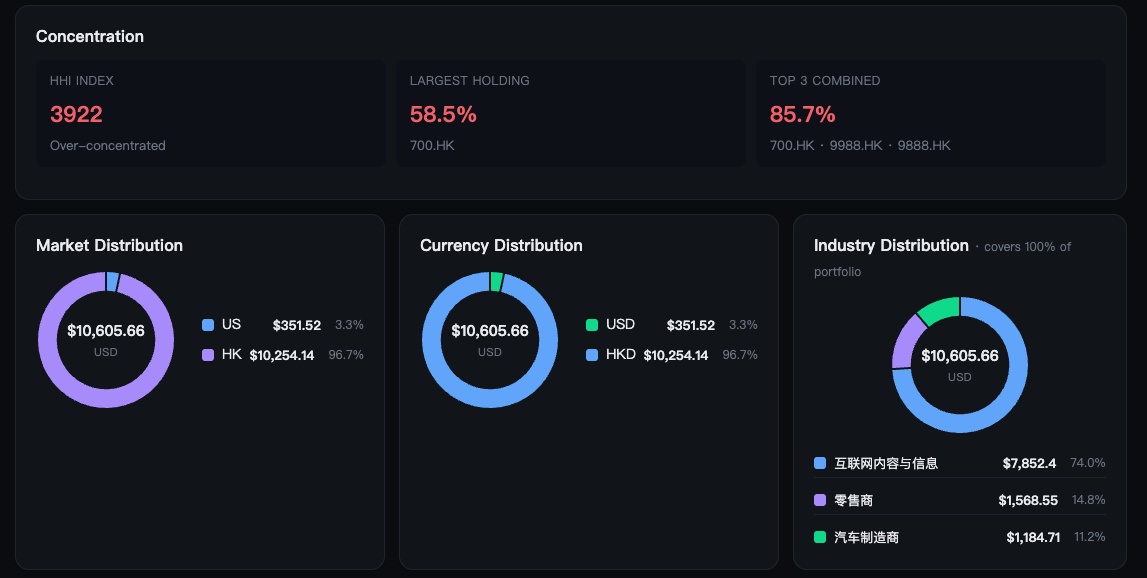The width and height of the screenshot is (1147, 578).
Task: Click the small blue segment of Market donut
Action: click(x=113, y=282)
